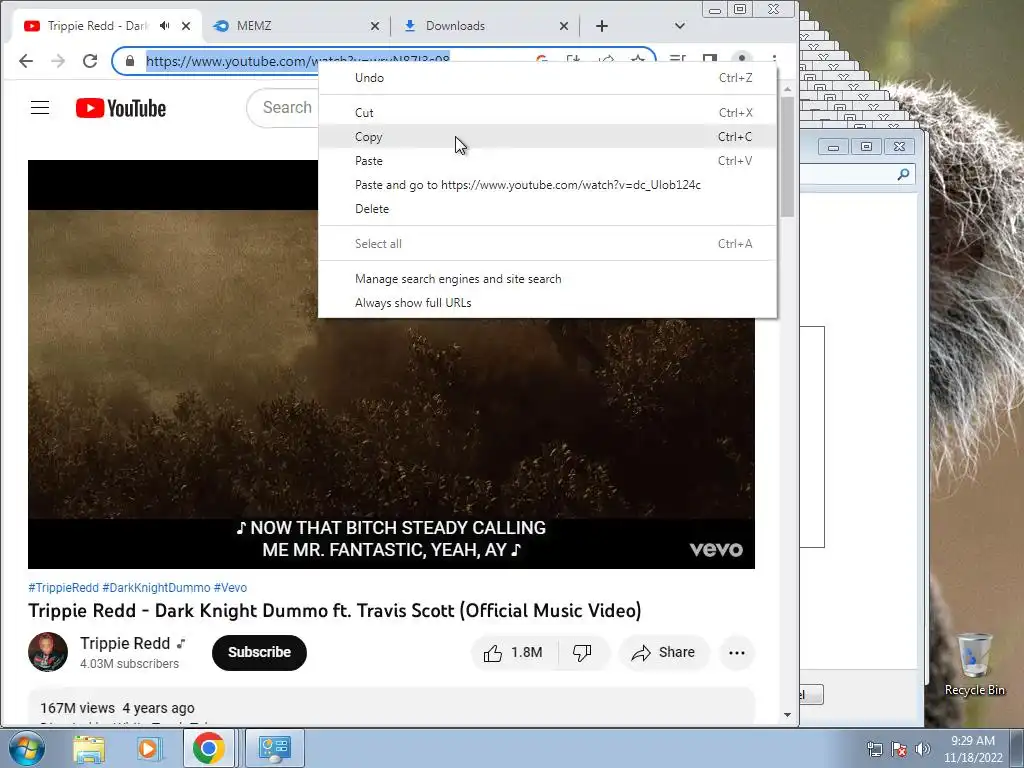Open more actions three-dot menu below video
The width and height of the screenshot is (1024, 768).
tap(737, 652)
